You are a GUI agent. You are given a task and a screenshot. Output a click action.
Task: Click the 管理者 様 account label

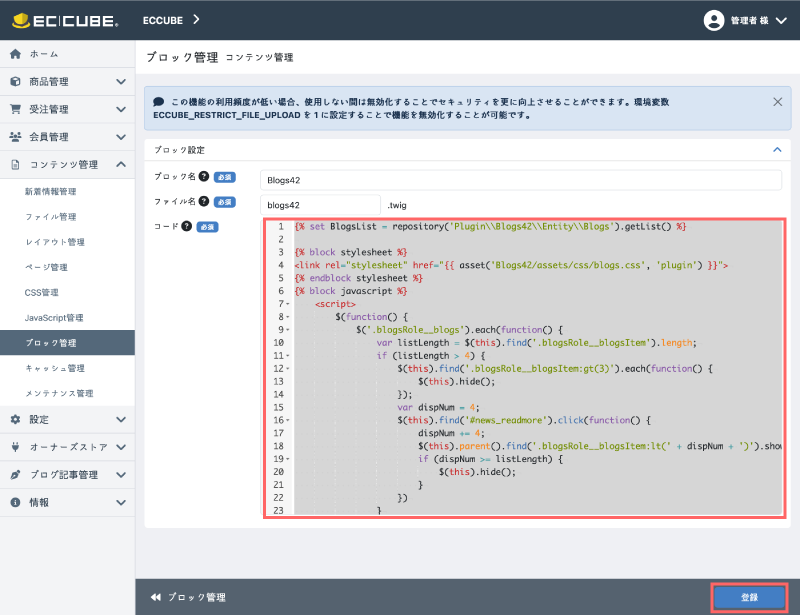point(749,20)
